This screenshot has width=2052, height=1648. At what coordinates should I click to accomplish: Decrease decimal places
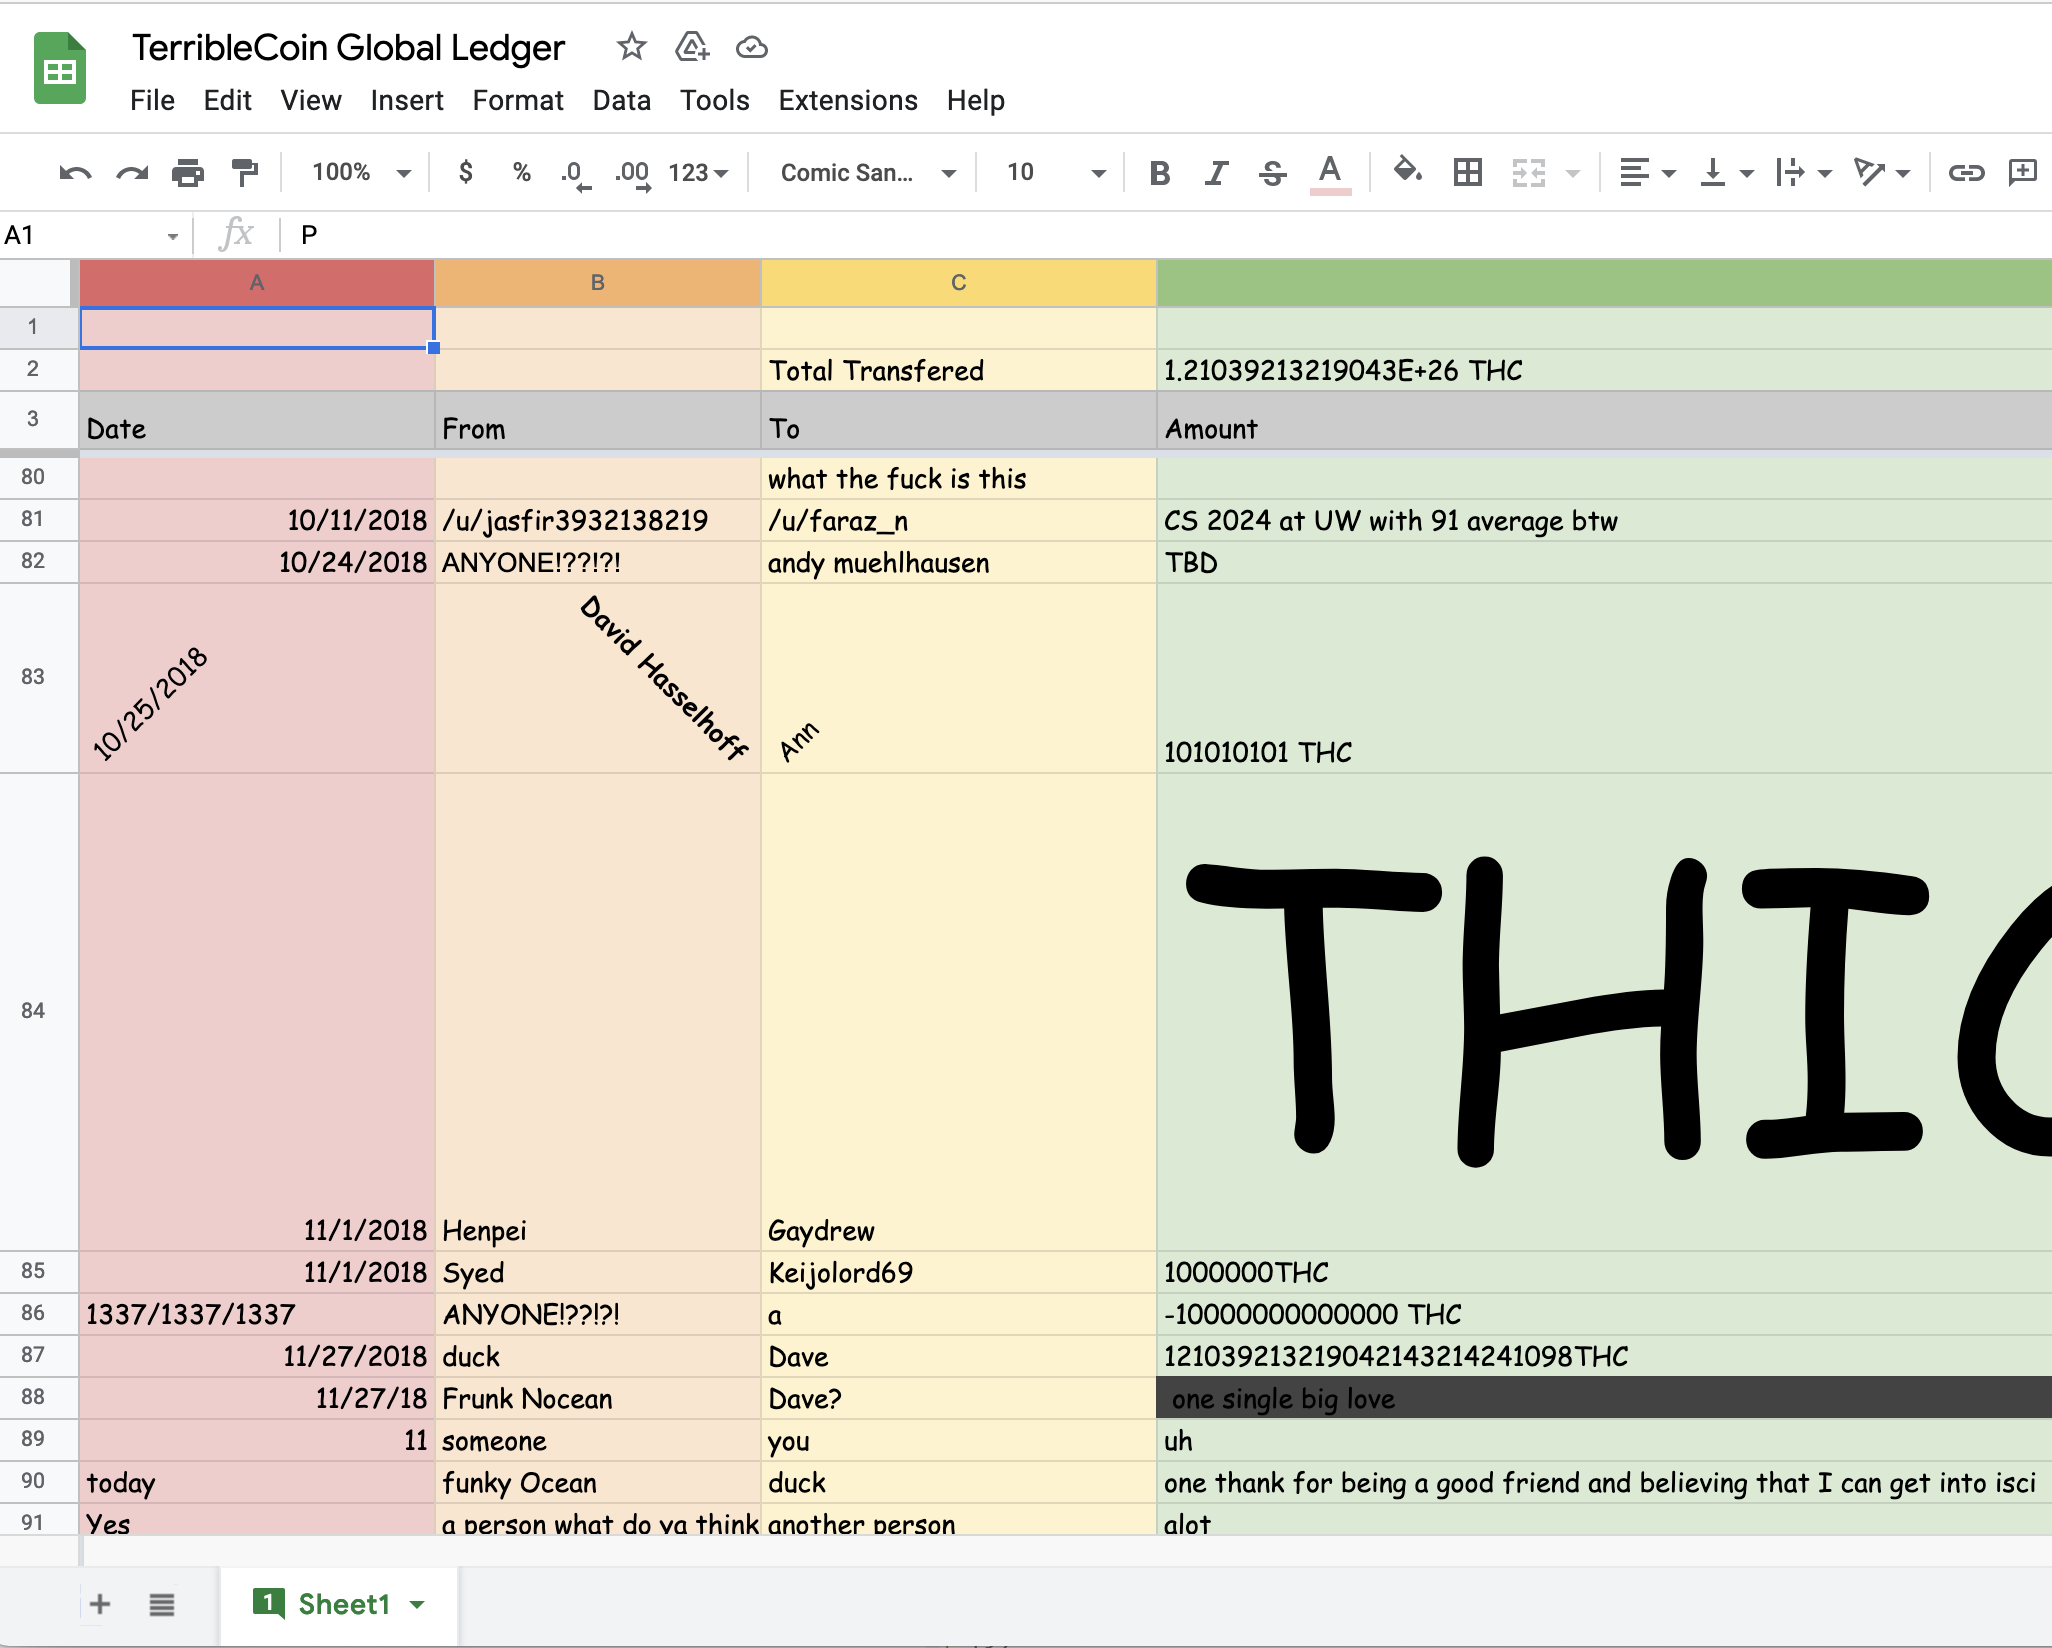[575, 174]
